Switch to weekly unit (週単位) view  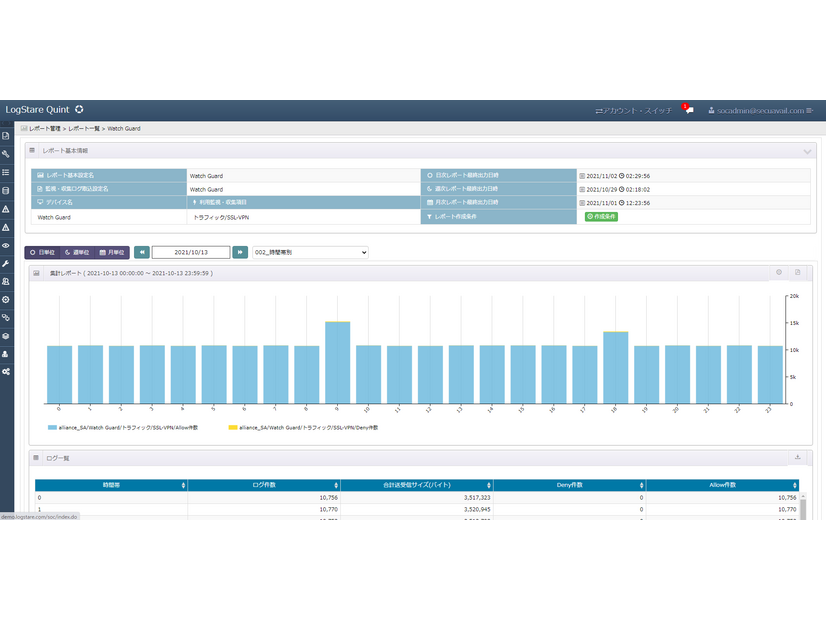77,252
